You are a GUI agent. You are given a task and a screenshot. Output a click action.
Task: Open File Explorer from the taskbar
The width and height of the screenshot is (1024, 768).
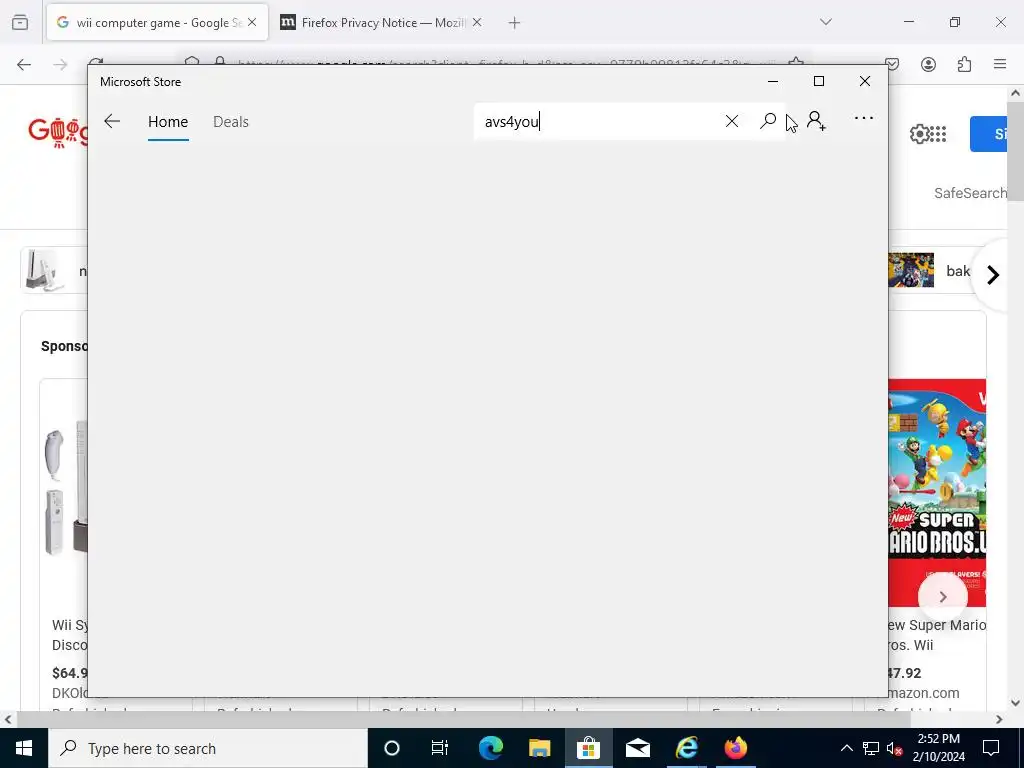coord(539,748)
